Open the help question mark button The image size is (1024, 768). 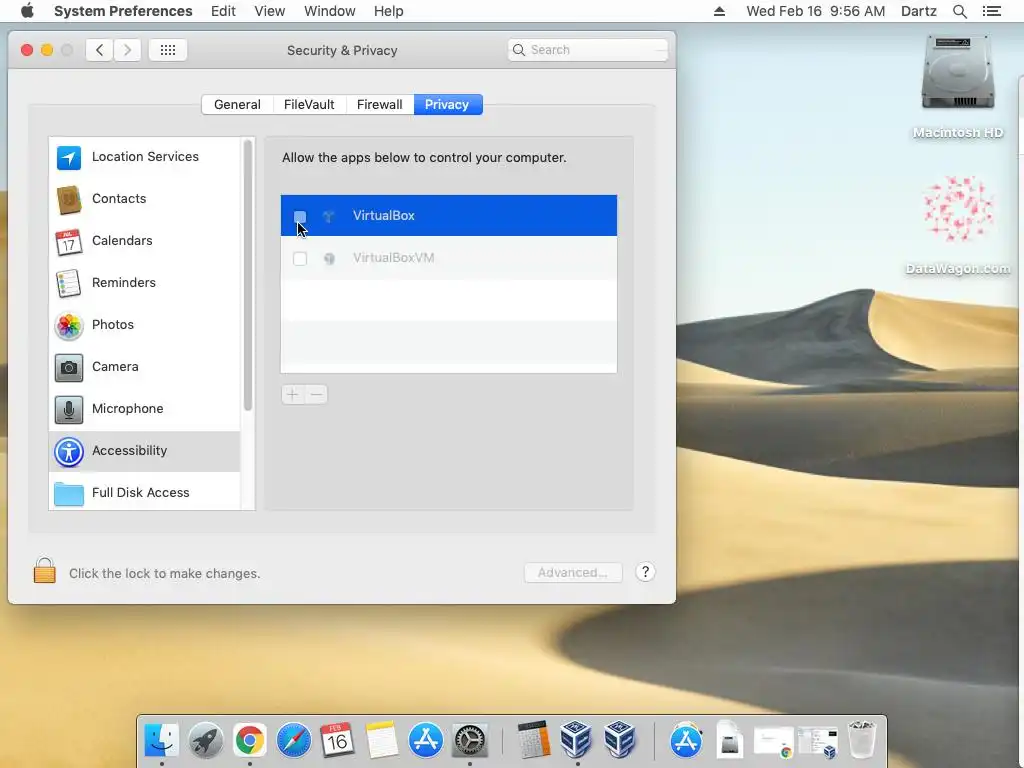(x=645, y=572)
